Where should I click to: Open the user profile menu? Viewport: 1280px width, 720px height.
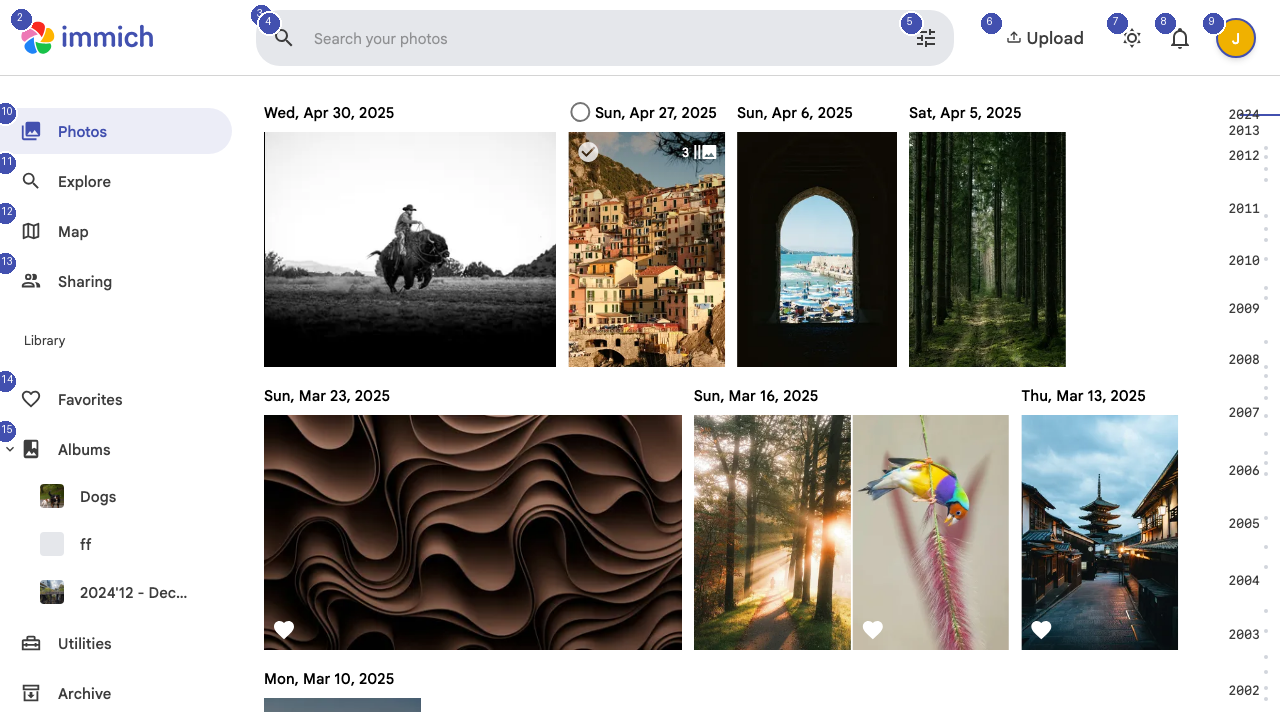pyautogui.click(x=1236, y=37)
